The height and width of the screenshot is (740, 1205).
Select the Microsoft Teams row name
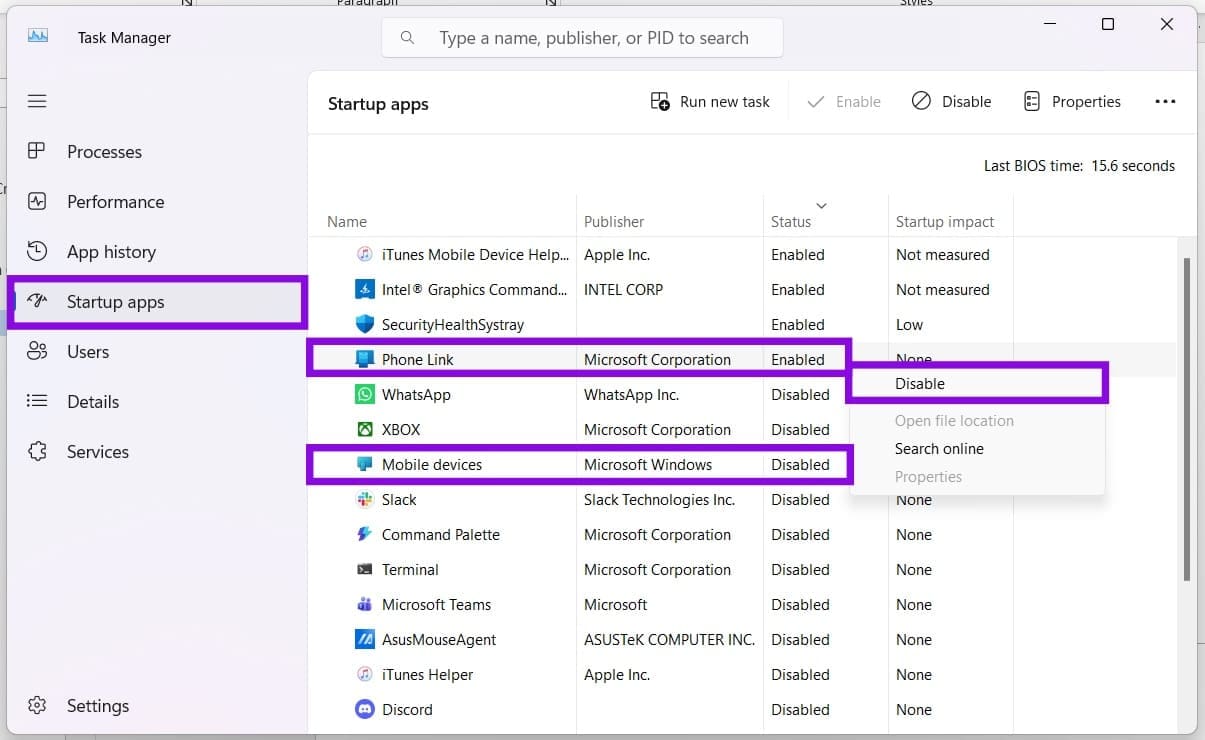(x=436, y=604)
